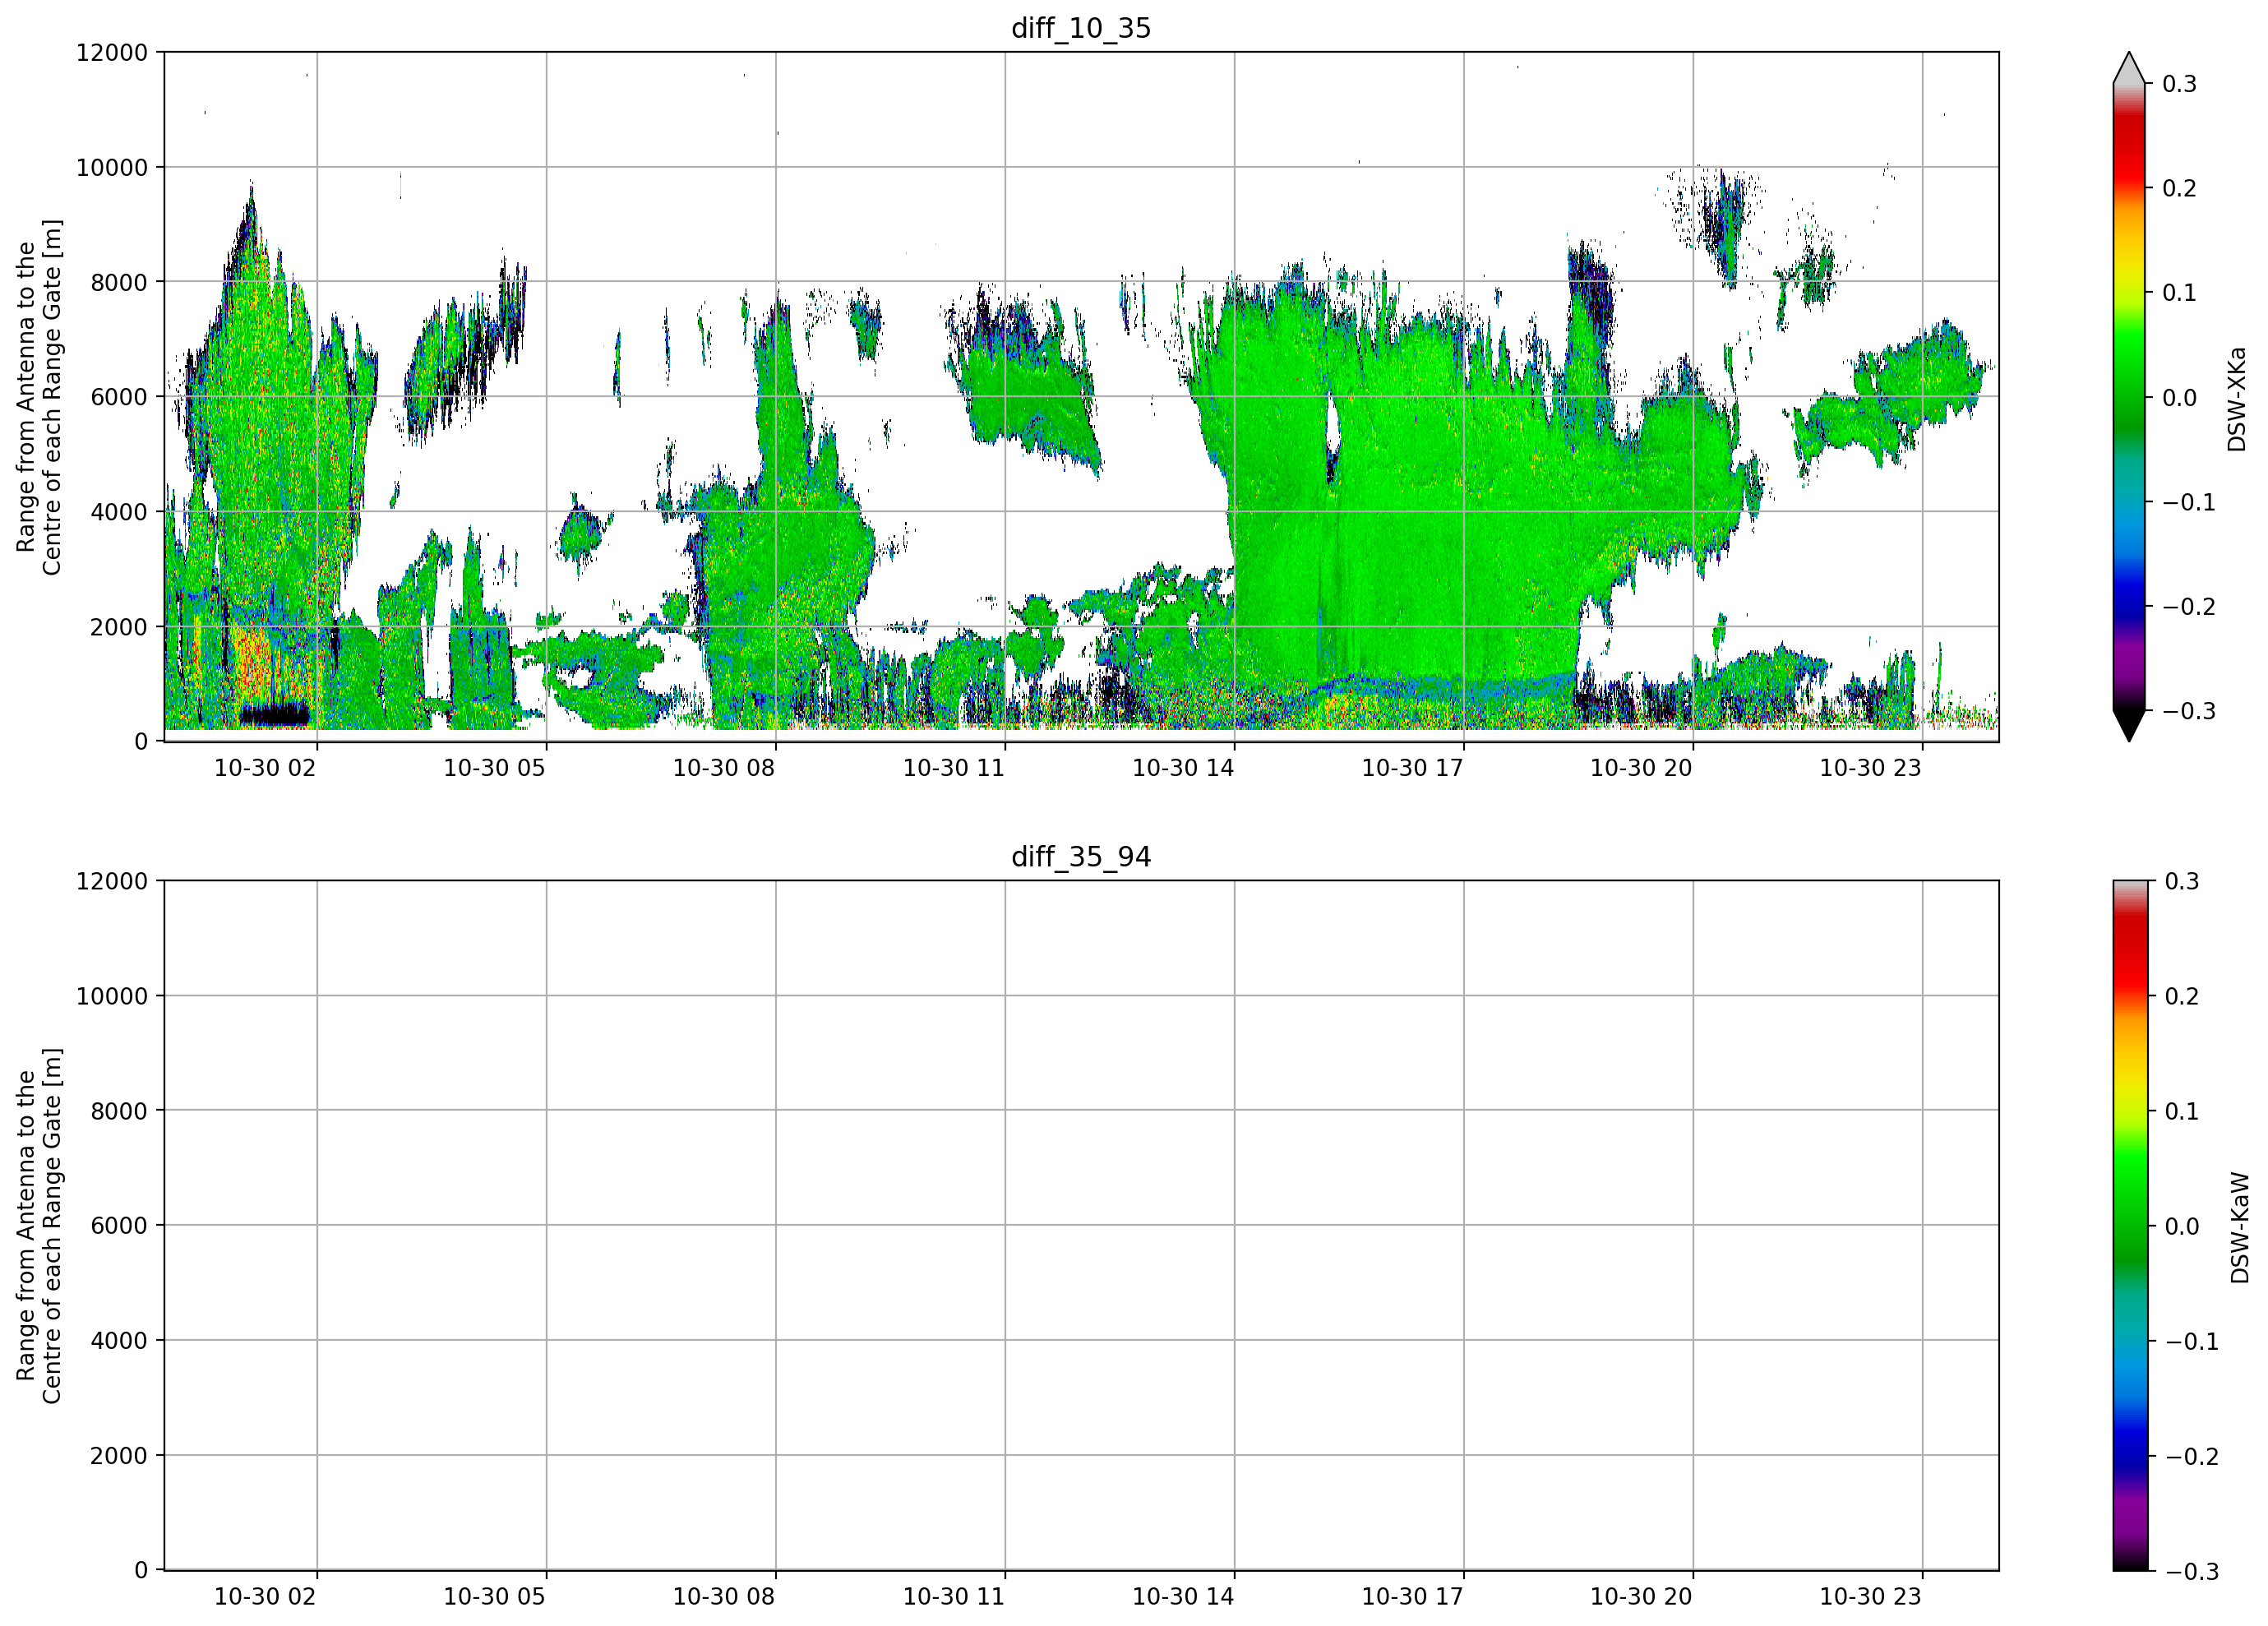Click top plot's 10-30 17 time label

pos(1412,768)
